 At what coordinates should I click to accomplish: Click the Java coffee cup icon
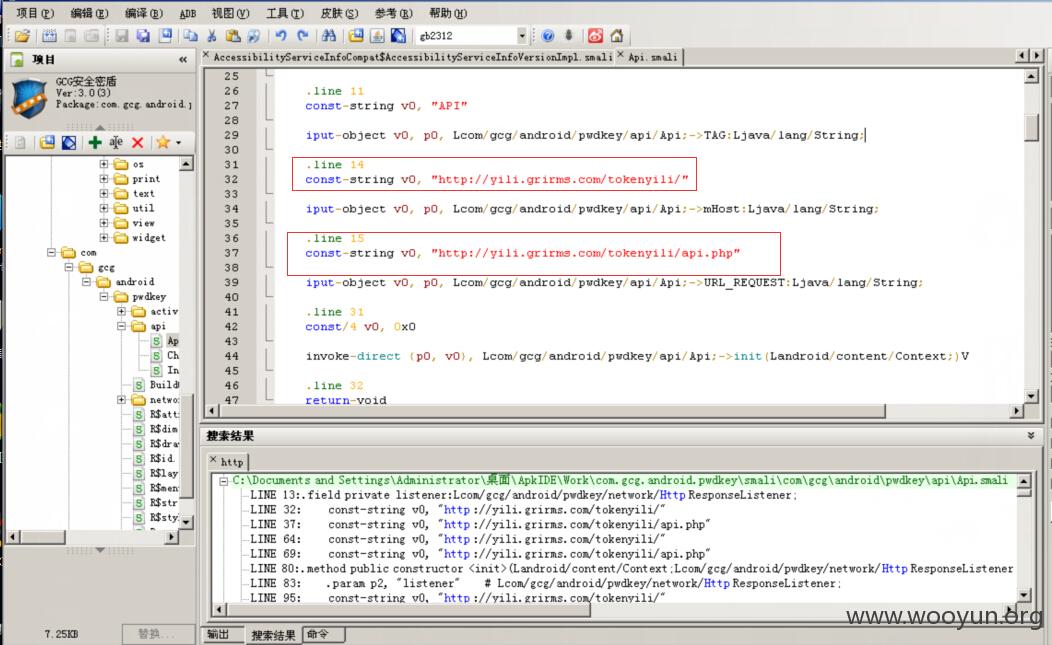pyautogui.click(x=377, y=36)
